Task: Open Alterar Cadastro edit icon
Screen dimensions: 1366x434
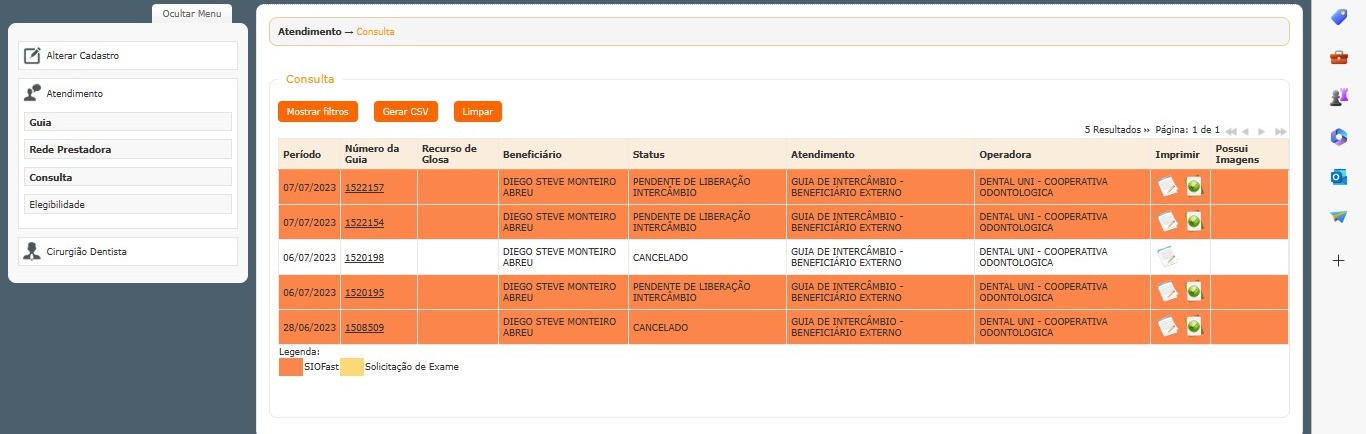Action: (x=32, y=56)
